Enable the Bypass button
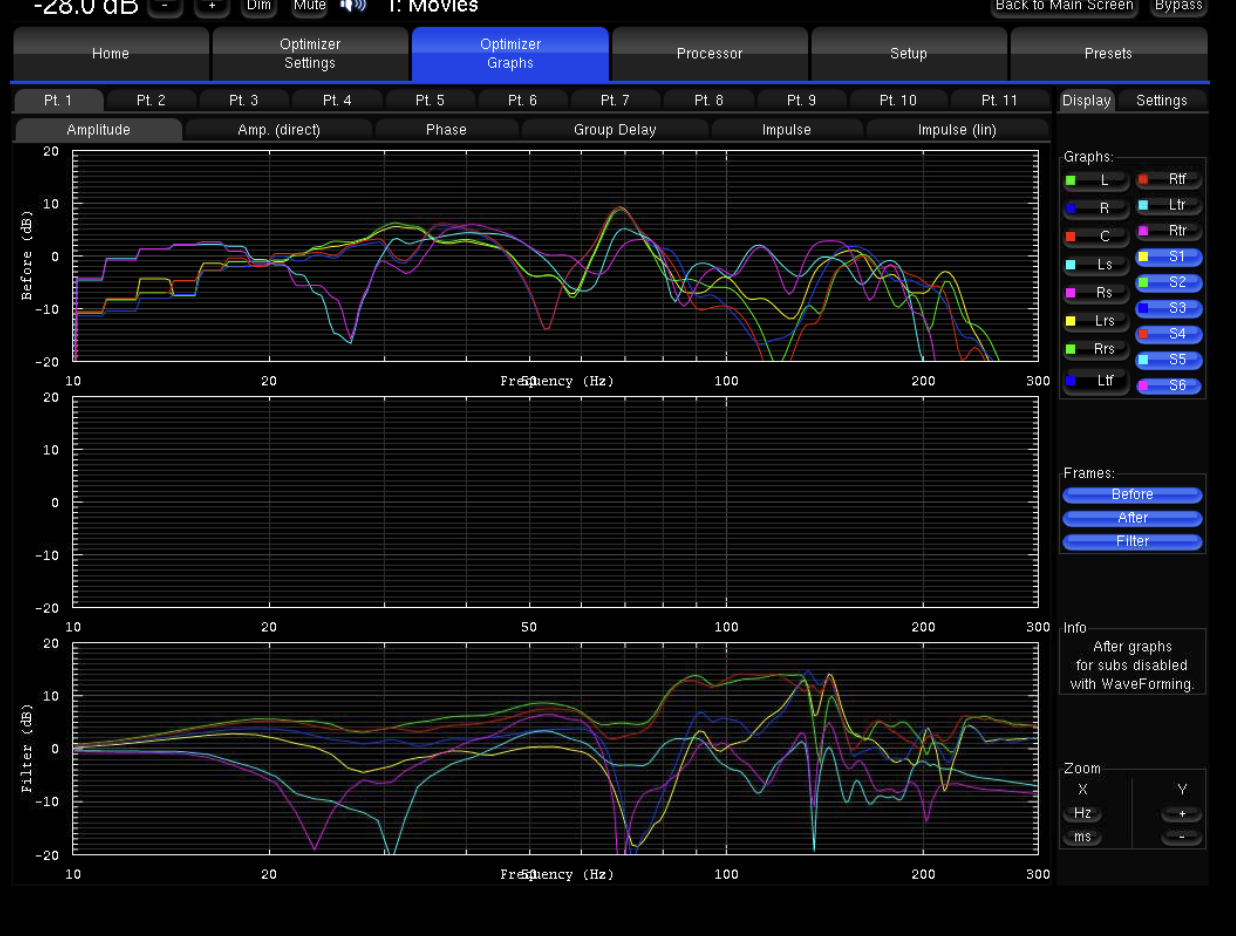 (x=1178, y=7)
